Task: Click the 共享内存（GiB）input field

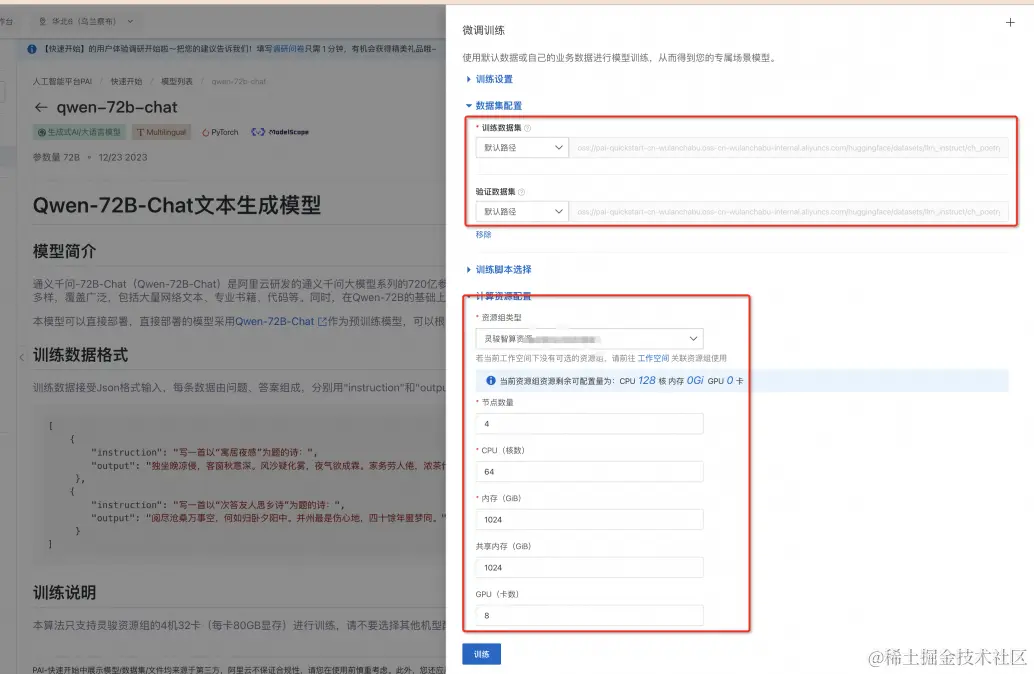Action: (589, 567)
